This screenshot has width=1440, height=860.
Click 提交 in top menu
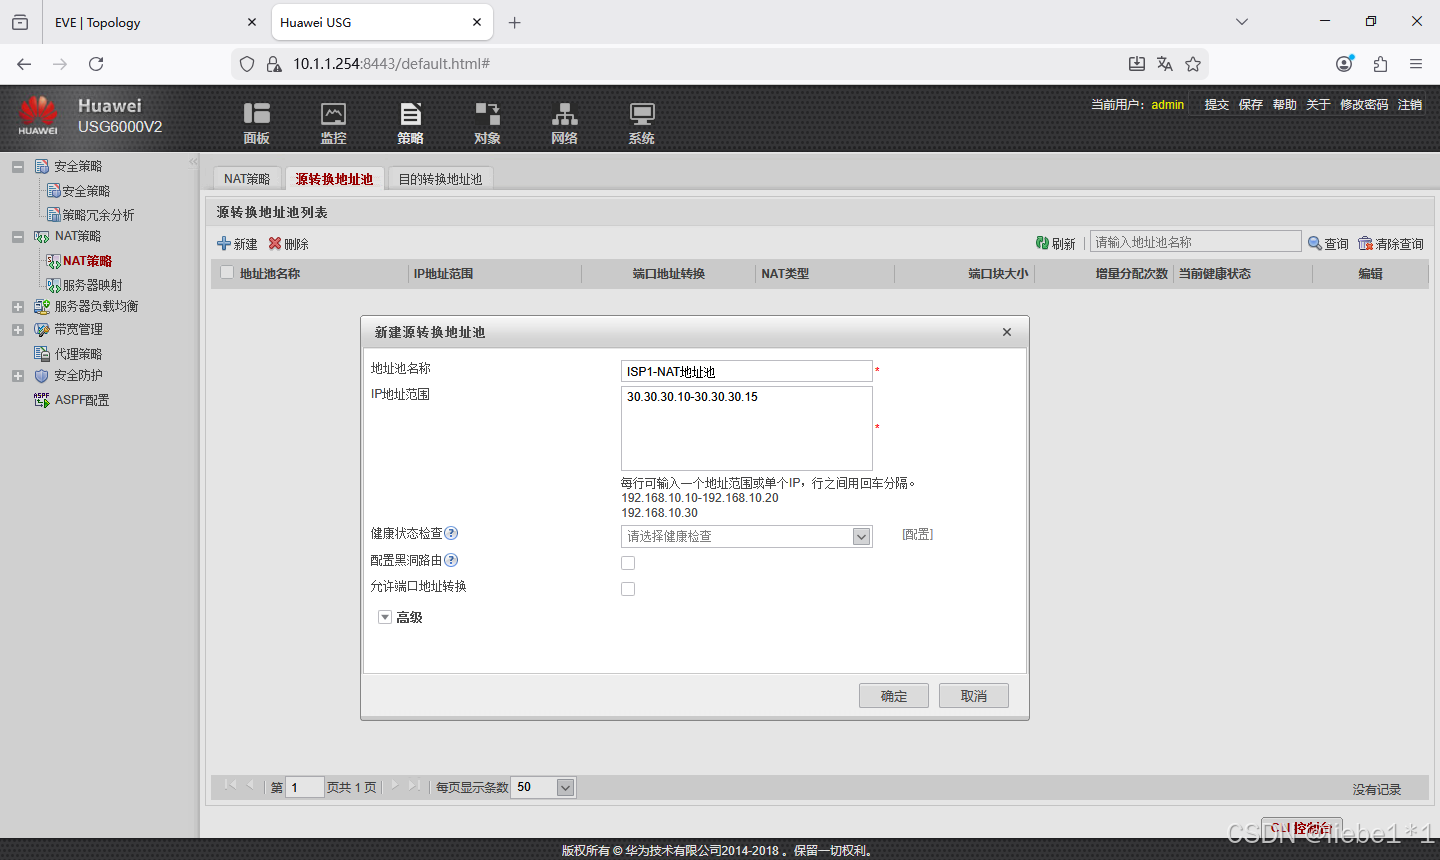tap(1217, 104)
